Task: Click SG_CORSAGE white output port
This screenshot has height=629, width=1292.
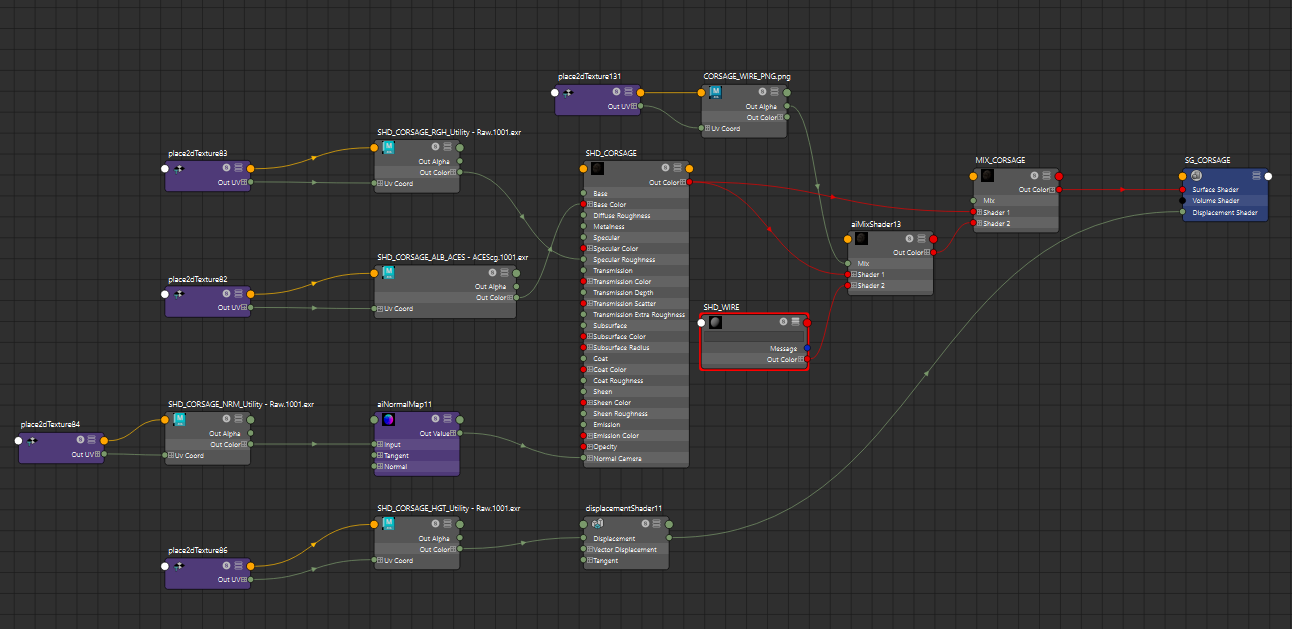Action: coord(1268,176)
